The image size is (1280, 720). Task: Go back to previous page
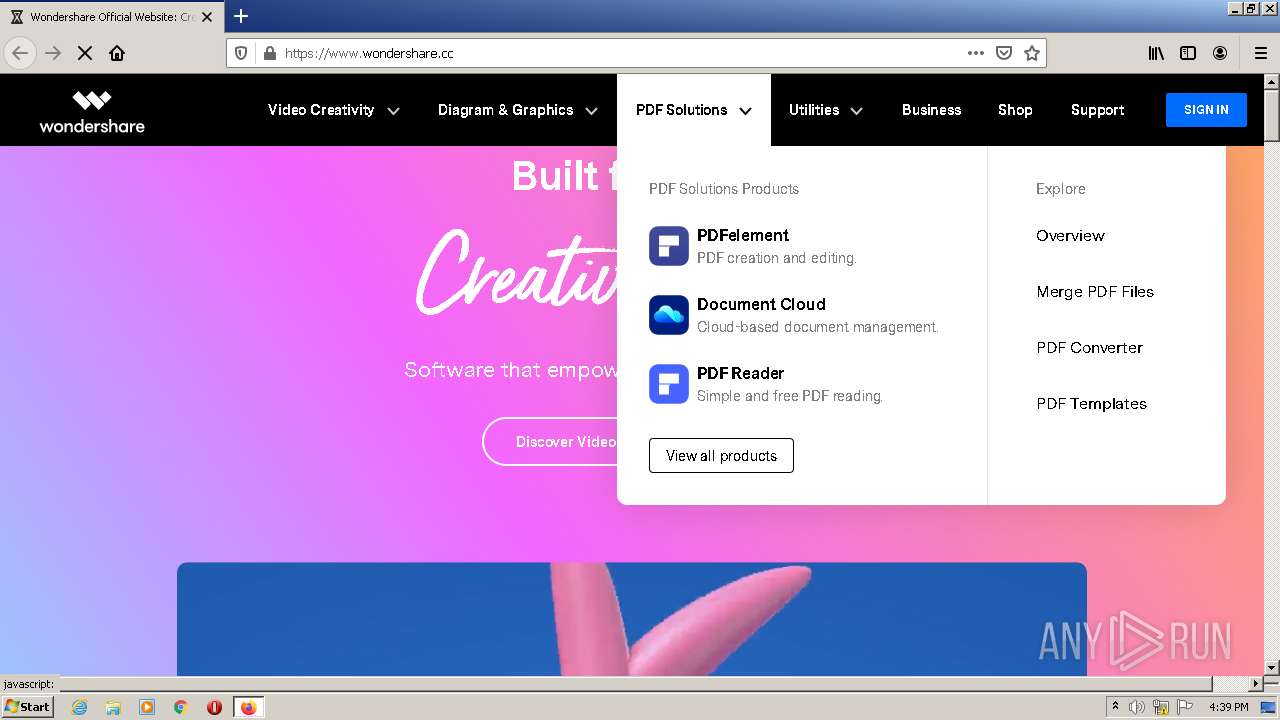(x=20, y=53)
